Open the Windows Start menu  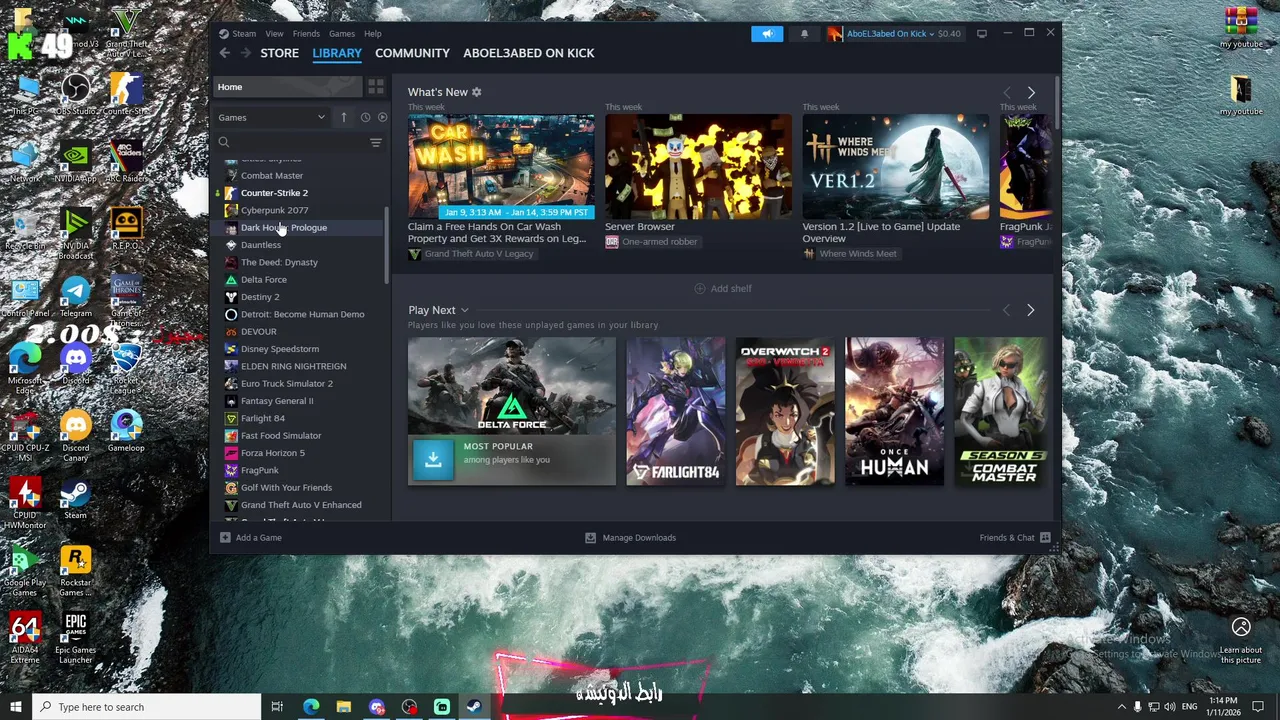tap(15, 707)
